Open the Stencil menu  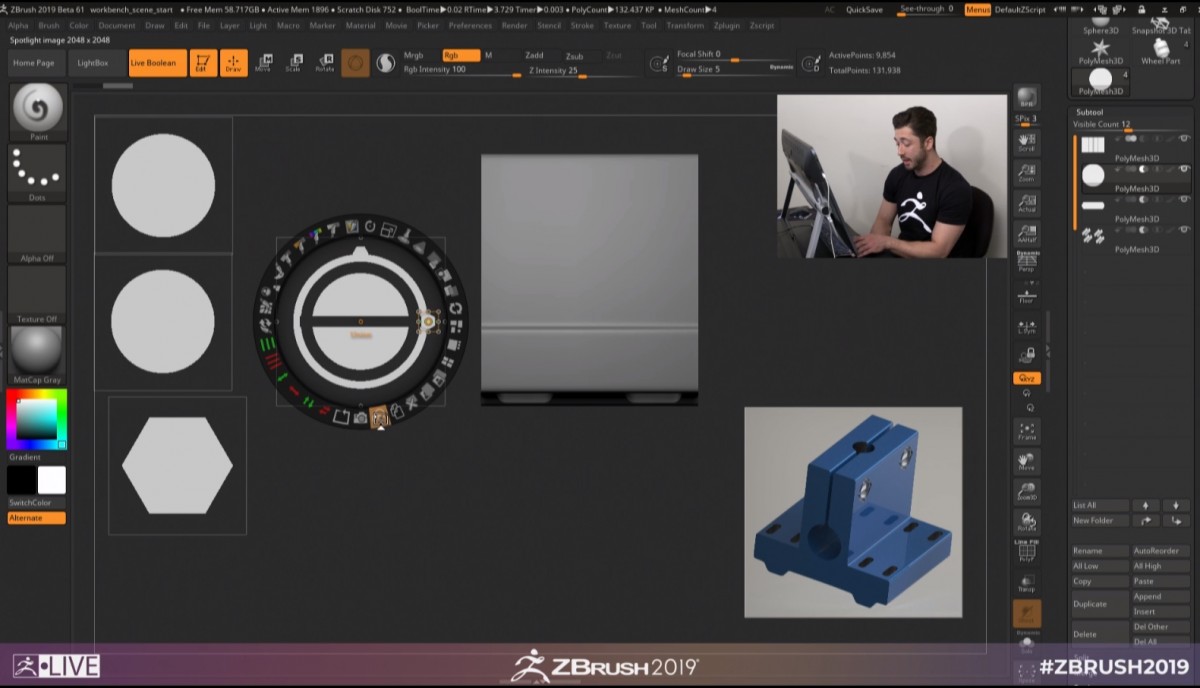pos(549,25)
